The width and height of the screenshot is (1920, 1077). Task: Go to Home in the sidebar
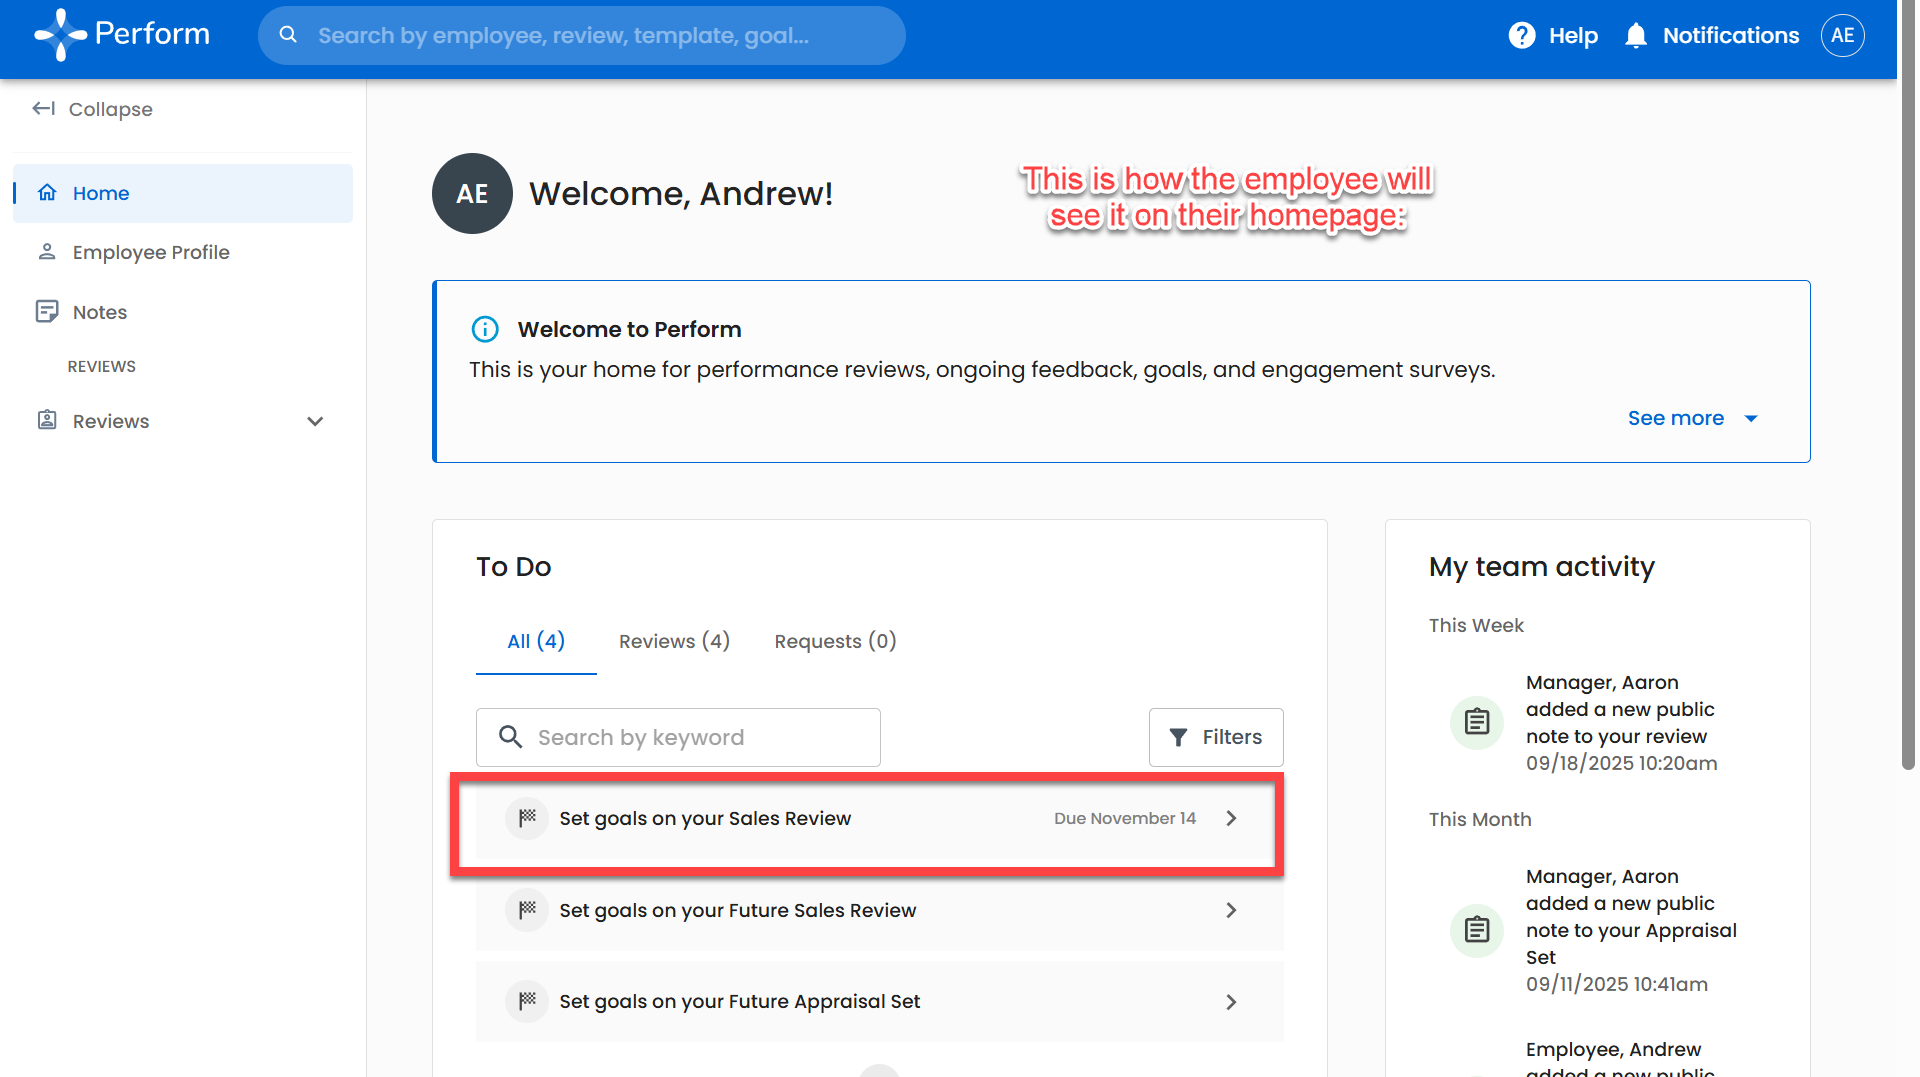pyautogui.click(x=183, y=193)
